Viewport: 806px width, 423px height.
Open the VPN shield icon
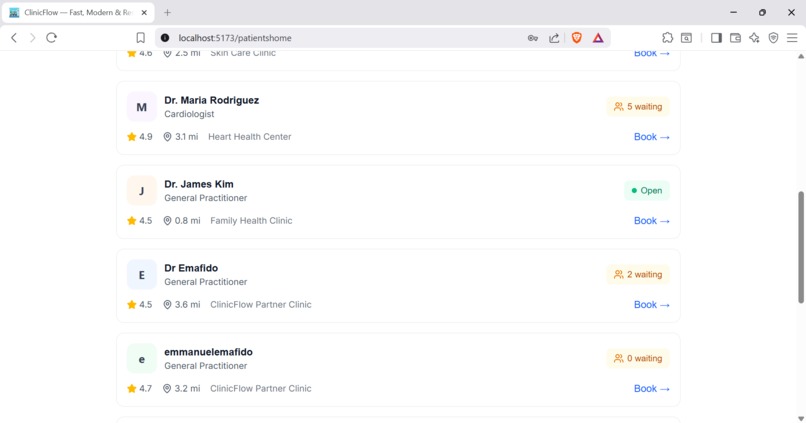click(x=773, y=38)
